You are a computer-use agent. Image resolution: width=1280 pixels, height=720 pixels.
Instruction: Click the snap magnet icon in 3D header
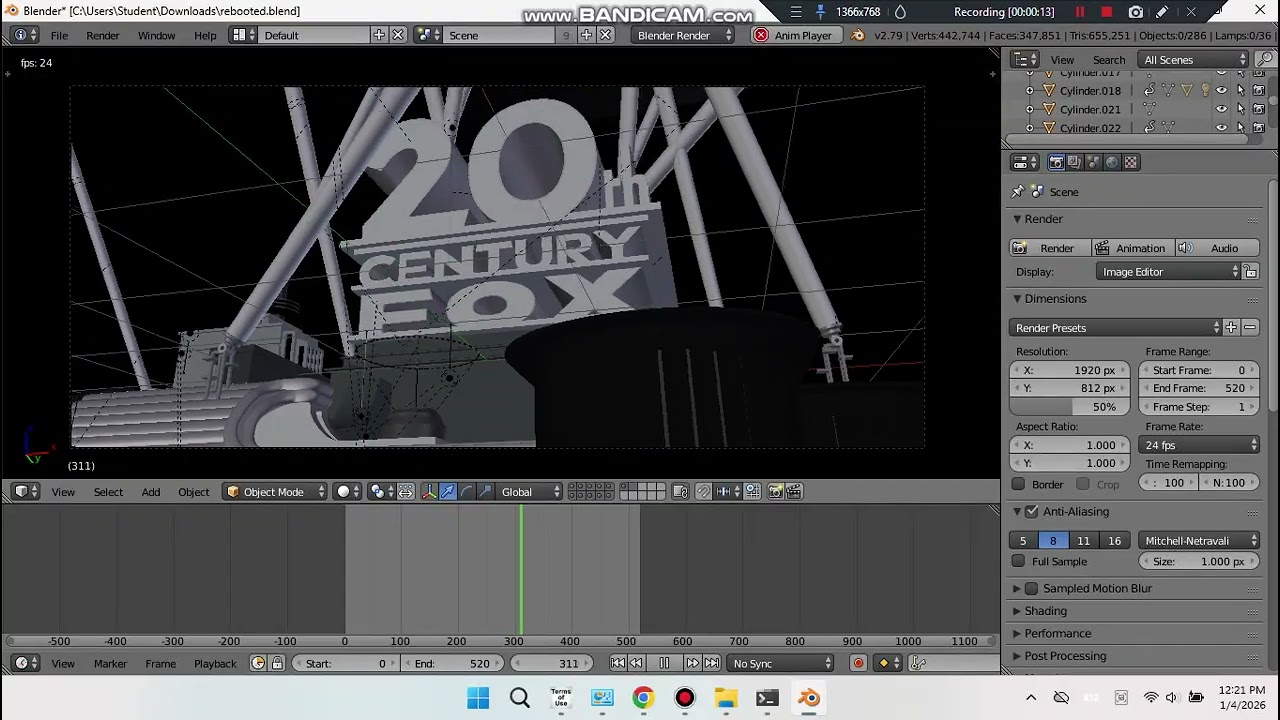703,491
